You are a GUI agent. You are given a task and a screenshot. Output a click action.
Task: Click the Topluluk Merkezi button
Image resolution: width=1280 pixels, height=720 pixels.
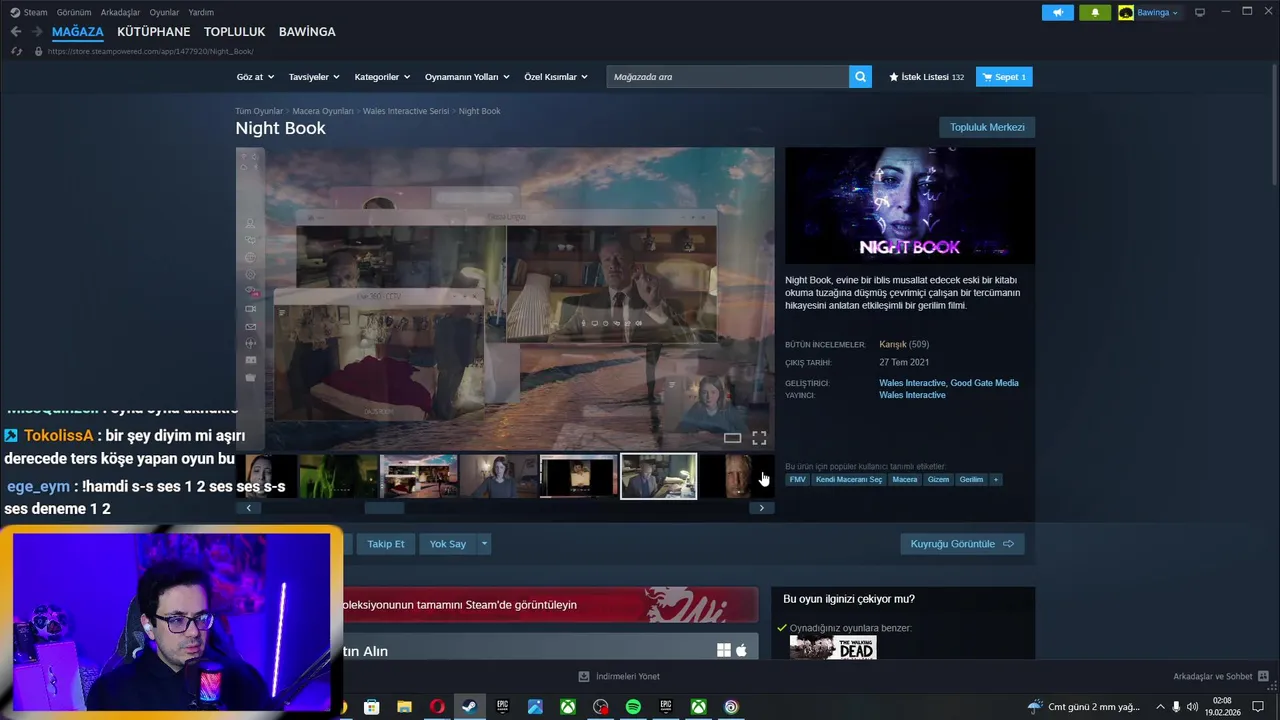coord(987,127)
